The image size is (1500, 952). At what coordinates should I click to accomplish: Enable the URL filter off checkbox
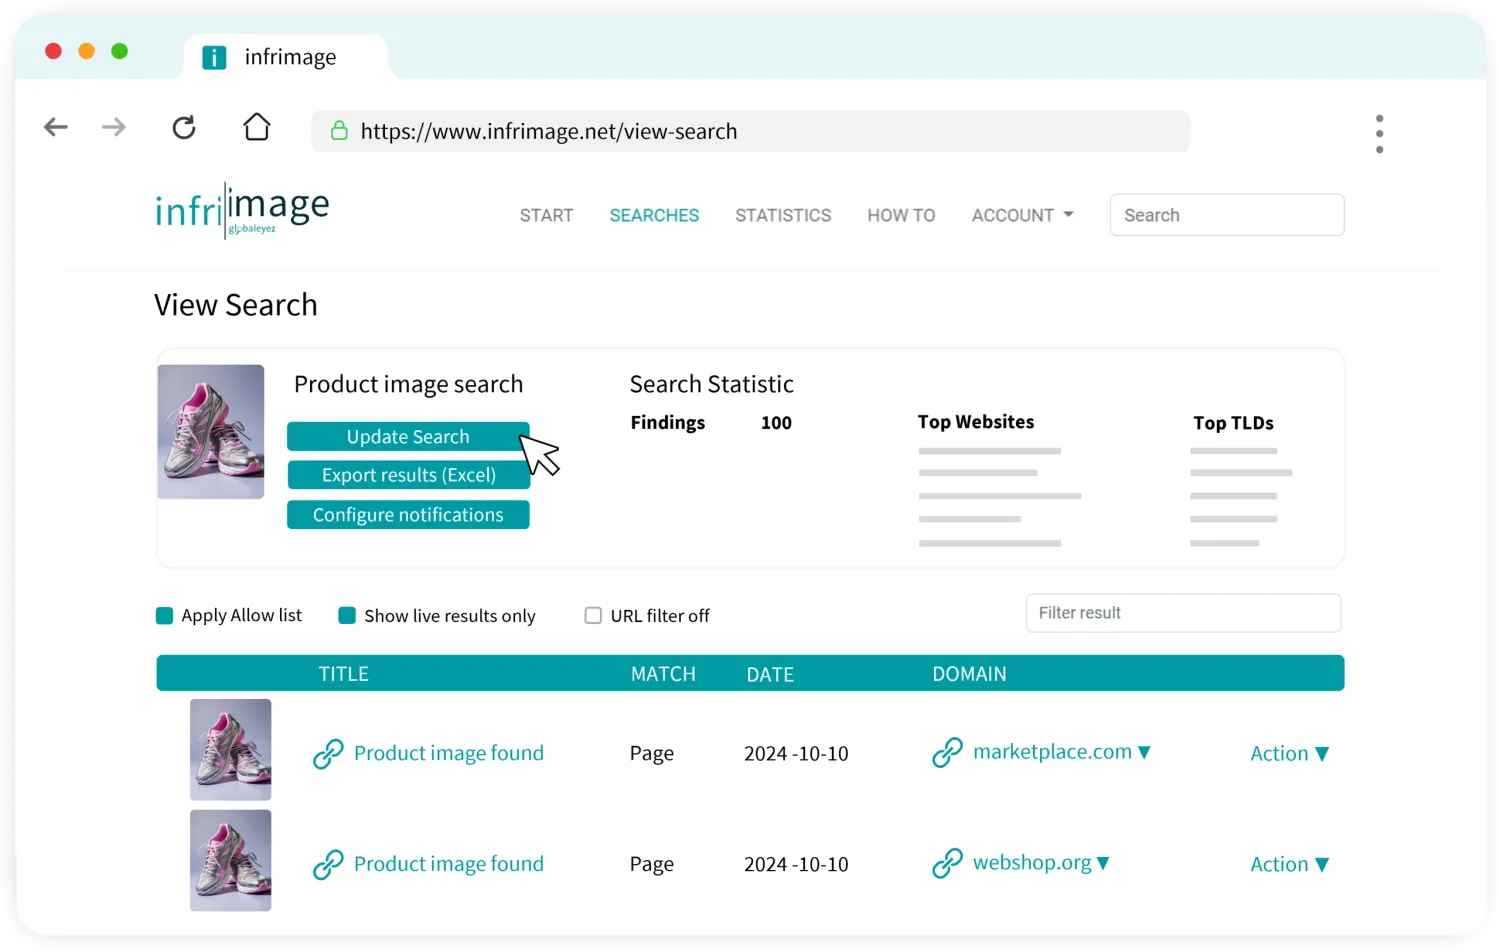pyautogui.click(x=593, y=616)
